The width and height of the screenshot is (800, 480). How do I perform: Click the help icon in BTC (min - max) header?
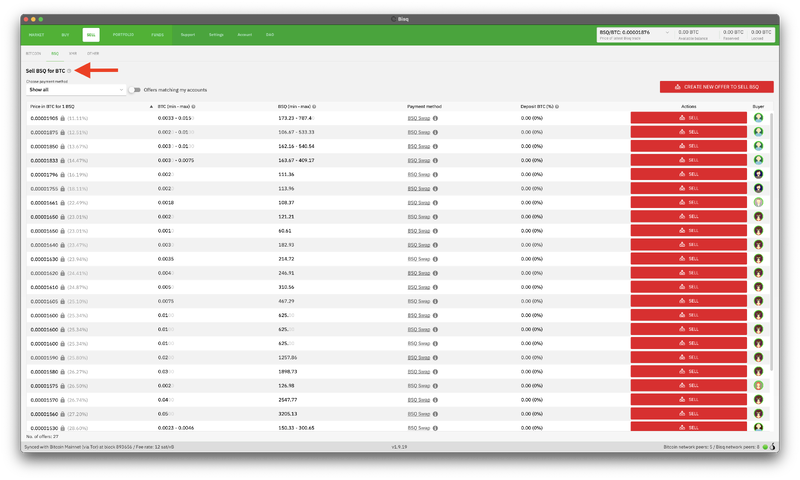(193, 105)
